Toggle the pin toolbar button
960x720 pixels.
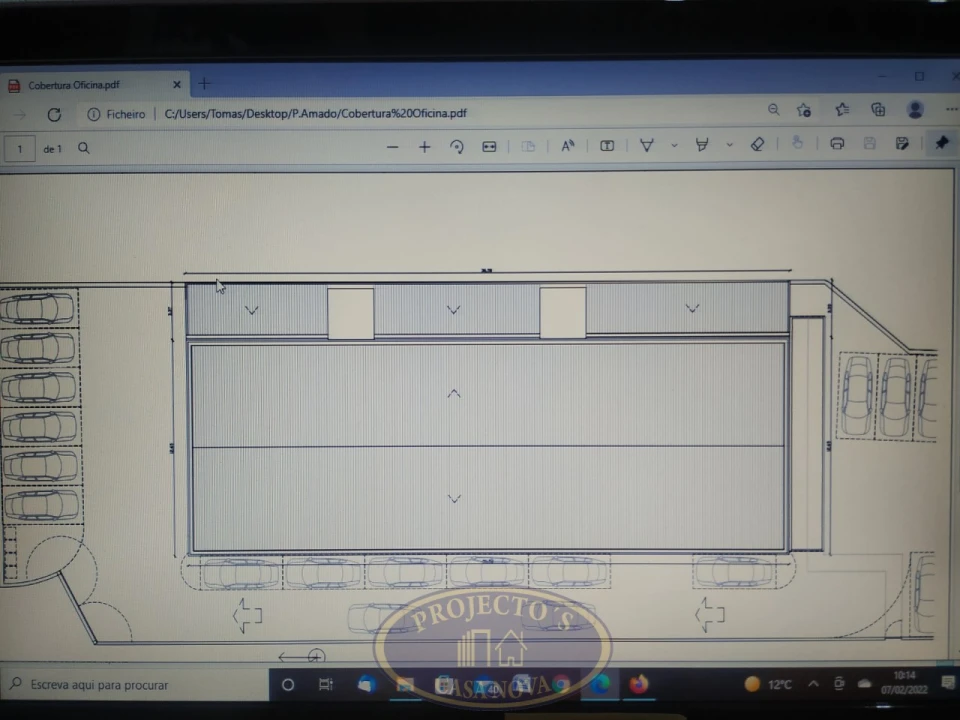coord(941,143)
